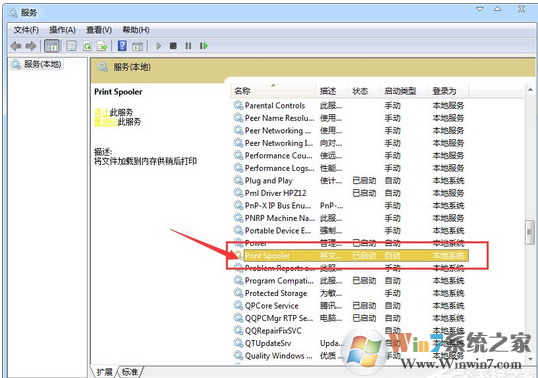
Task: Restart service with the green restart icon
Action: 204,46
